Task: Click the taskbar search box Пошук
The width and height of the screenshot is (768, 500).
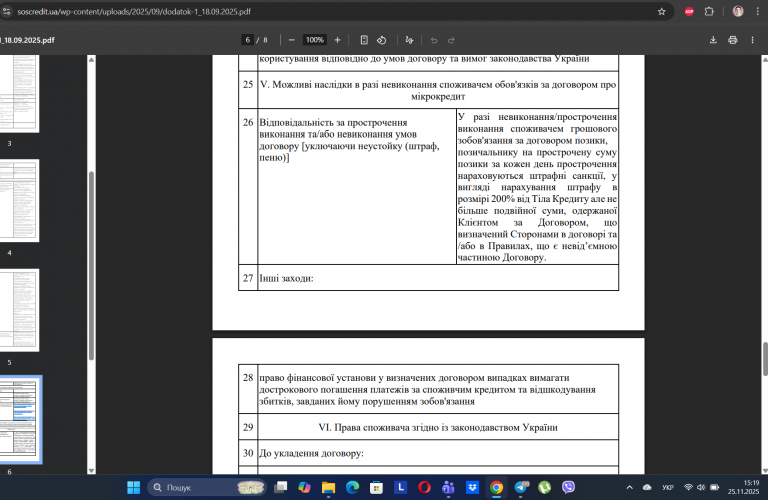Action: 206,487
